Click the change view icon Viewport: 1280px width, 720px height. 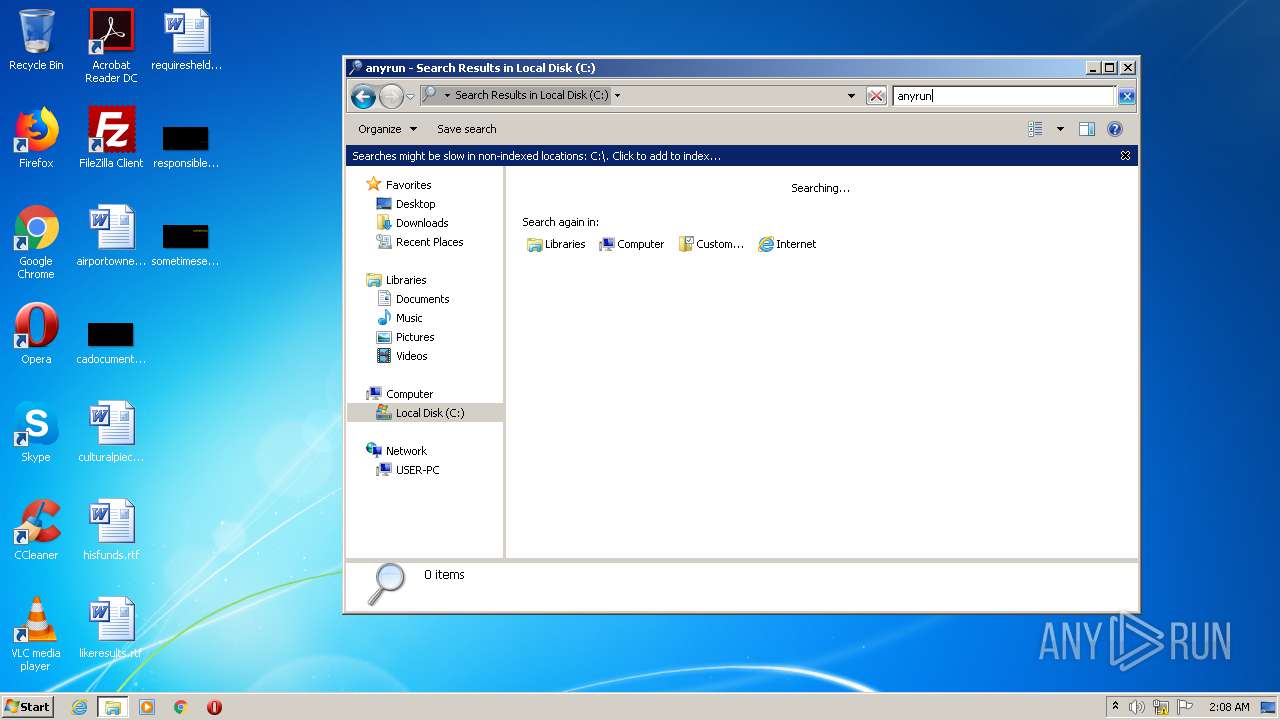(x=1035, y=129)
